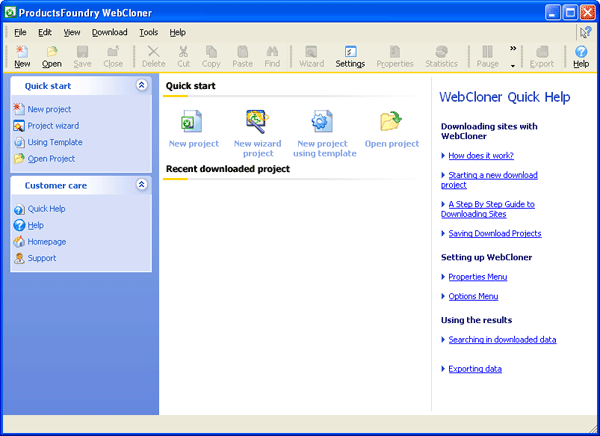Click the Project wizard sidebar link
Viewport: 600px width, 436px height.
[x=53, y=126]
